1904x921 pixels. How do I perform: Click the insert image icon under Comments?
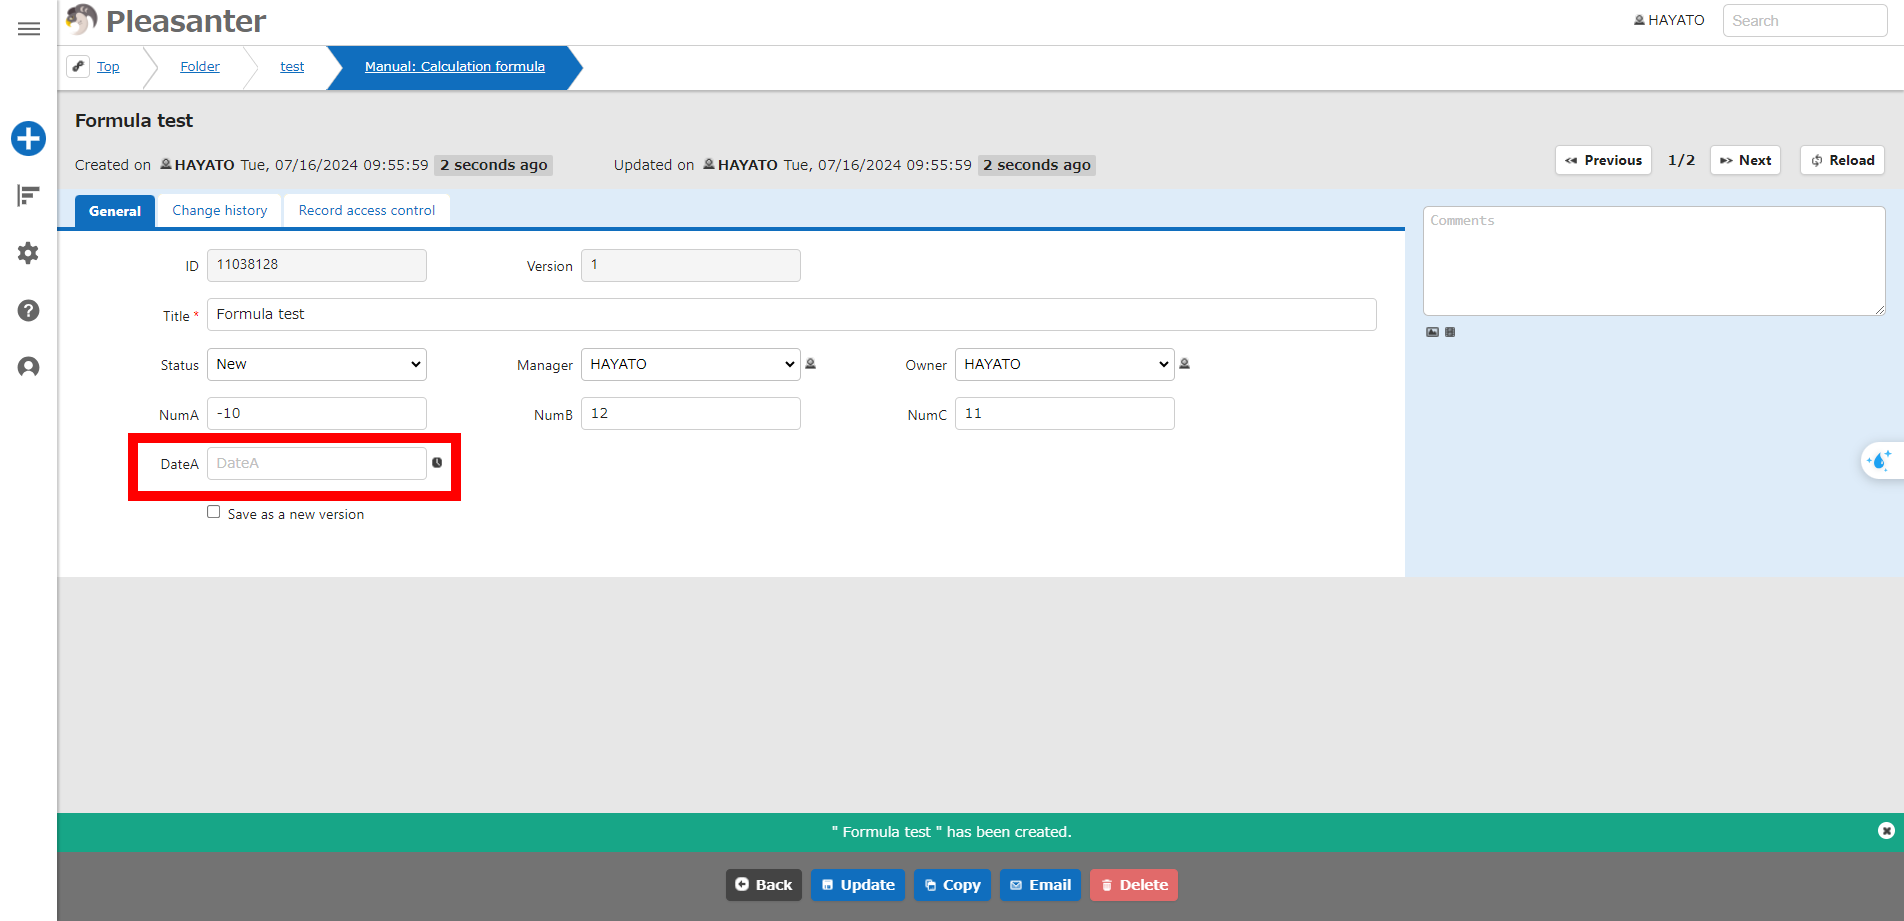pos(1432,332)
